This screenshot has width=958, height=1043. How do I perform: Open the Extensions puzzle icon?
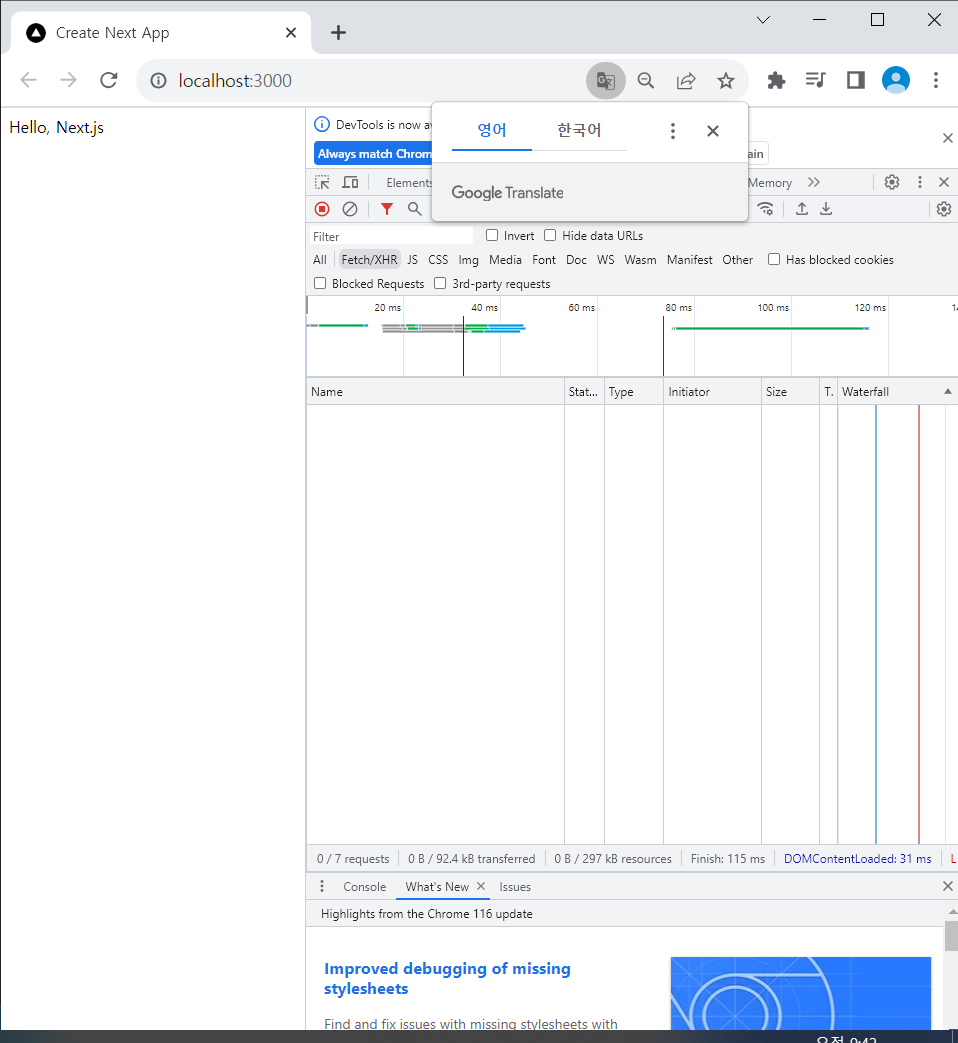(x=776, y=80)
